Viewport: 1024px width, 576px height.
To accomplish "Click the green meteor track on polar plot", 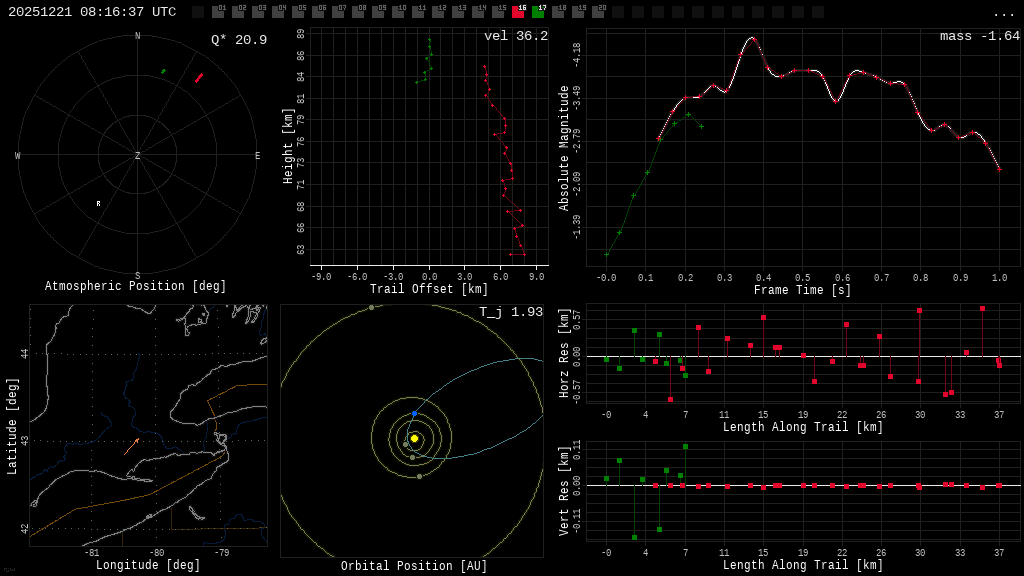I will click(x=163, y=71).
